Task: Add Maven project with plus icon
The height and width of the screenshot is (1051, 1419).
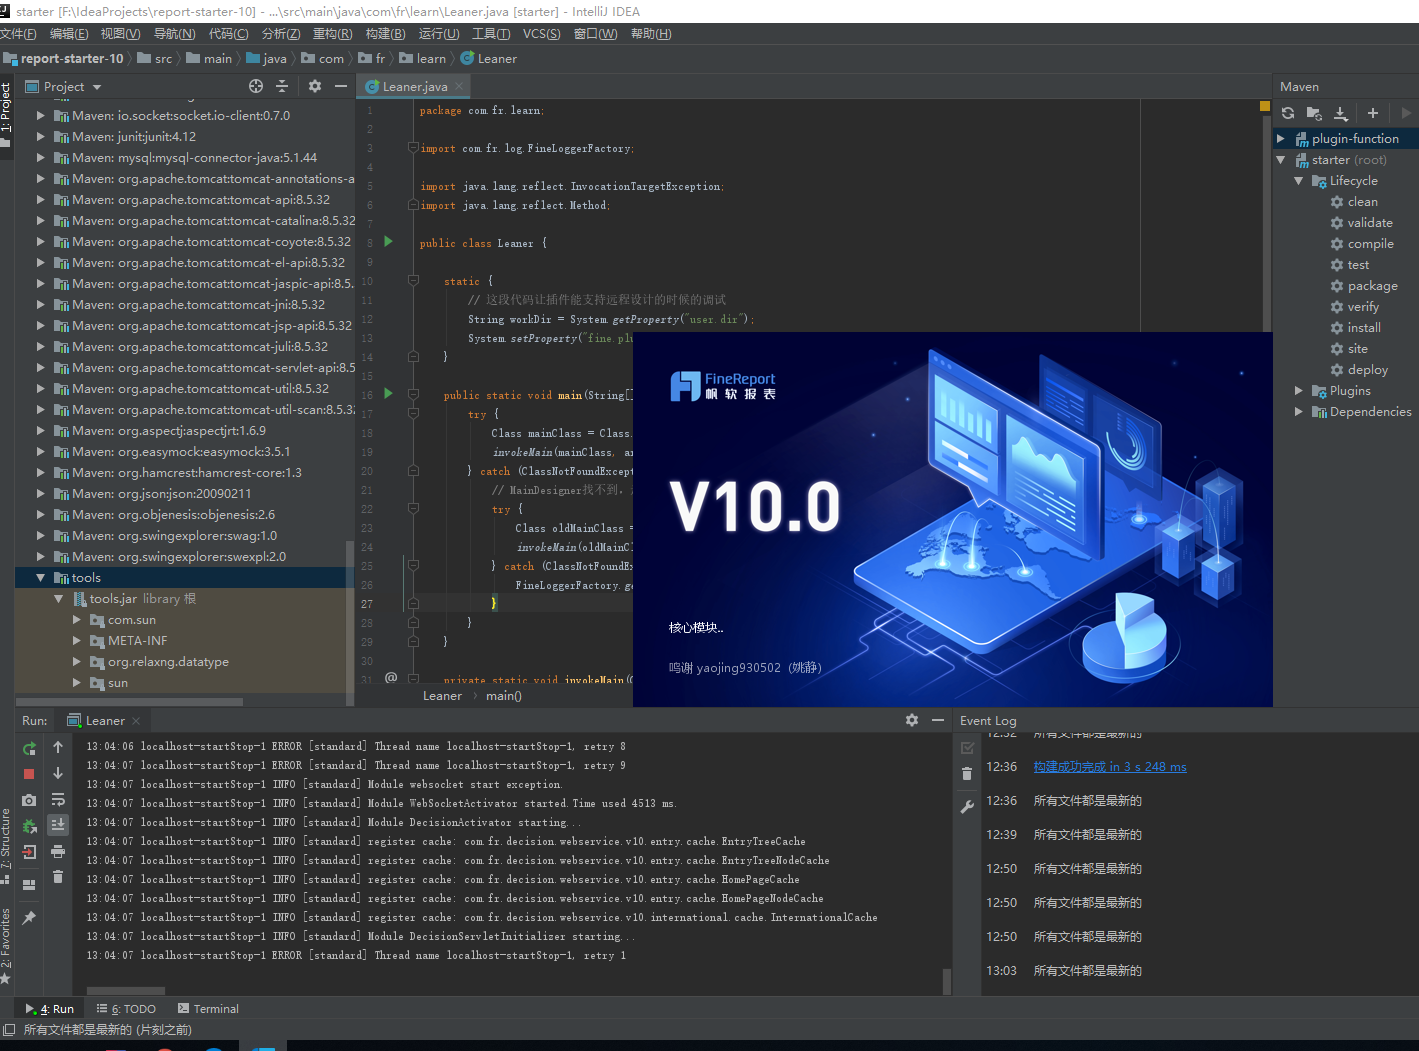Action: coord(1373,113)
